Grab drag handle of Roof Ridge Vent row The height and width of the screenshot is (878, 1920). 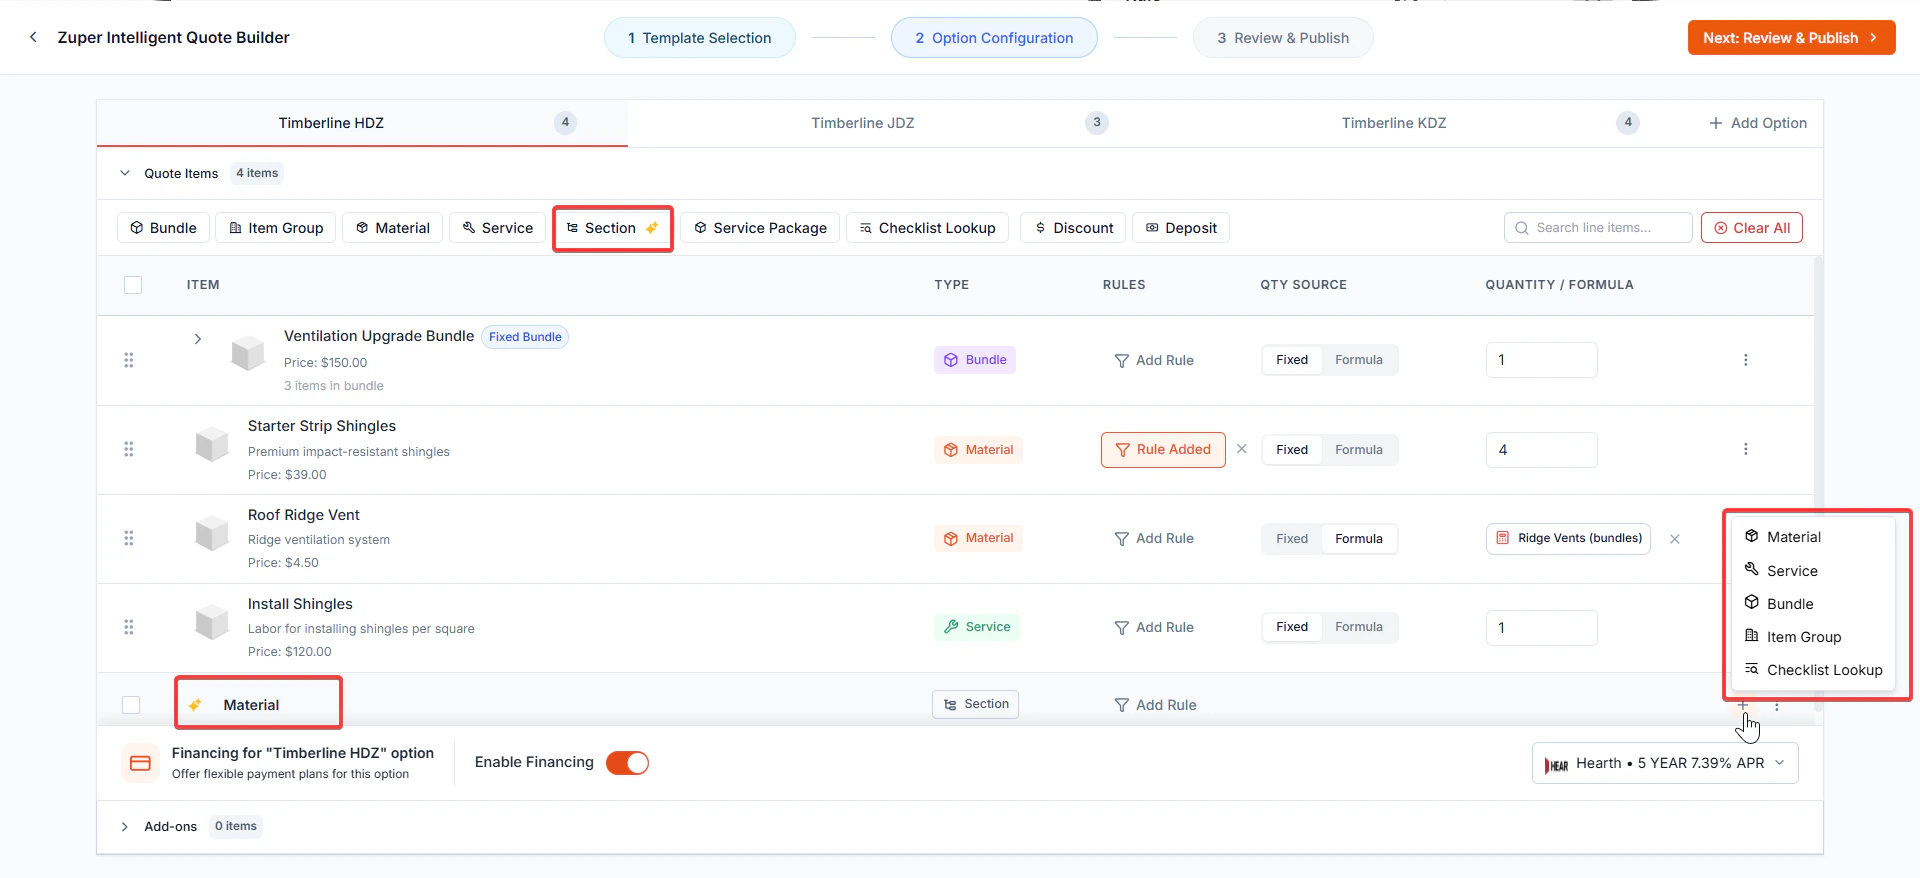[128, 538]
